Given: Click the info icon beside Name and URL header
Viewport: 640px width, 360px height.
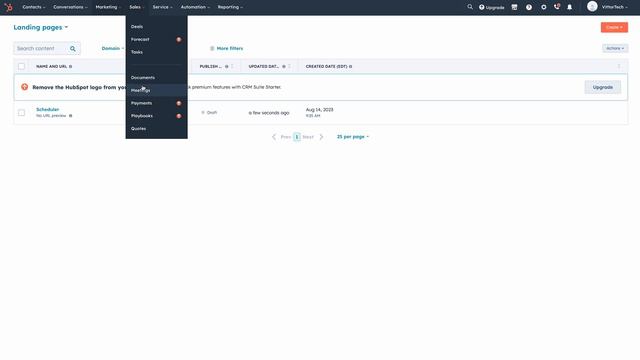Looking at the screenshot, I should (71, 67).
